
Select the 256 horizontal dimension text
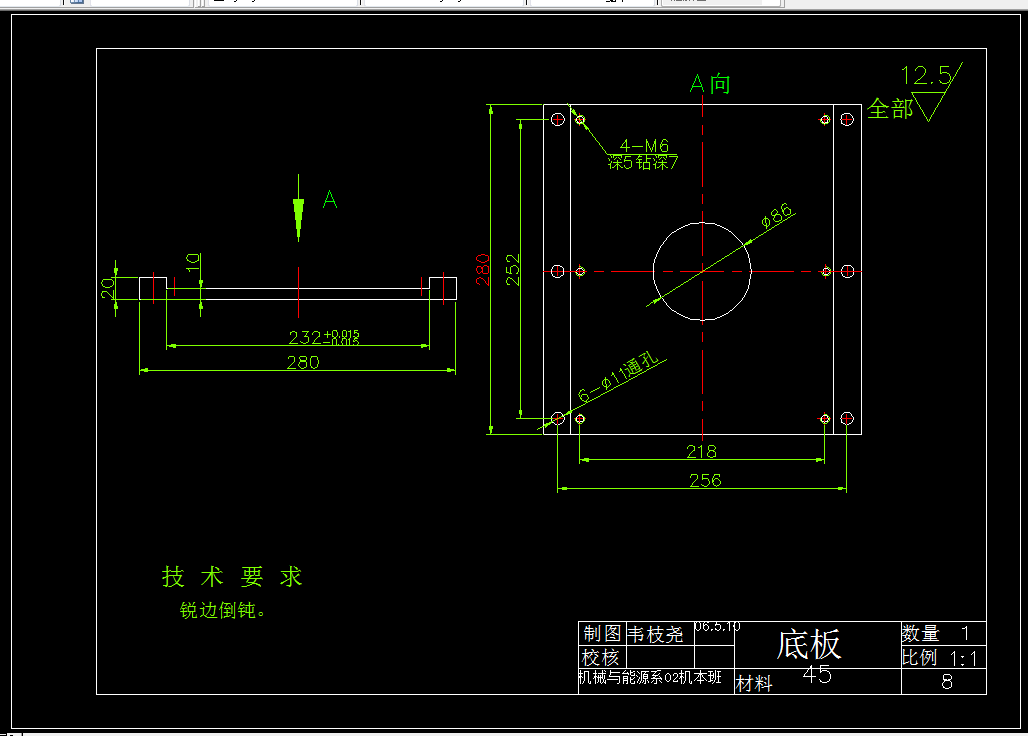(705, 480)
